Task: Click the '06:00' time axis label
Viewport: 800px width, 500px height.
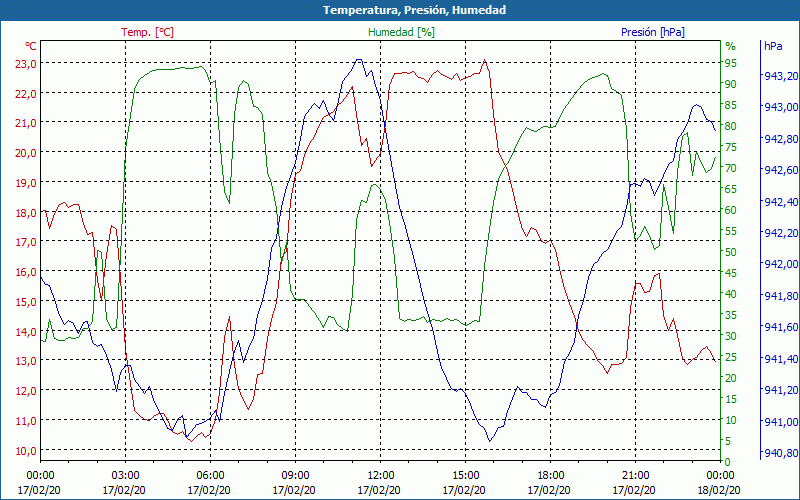Action: 210,476
